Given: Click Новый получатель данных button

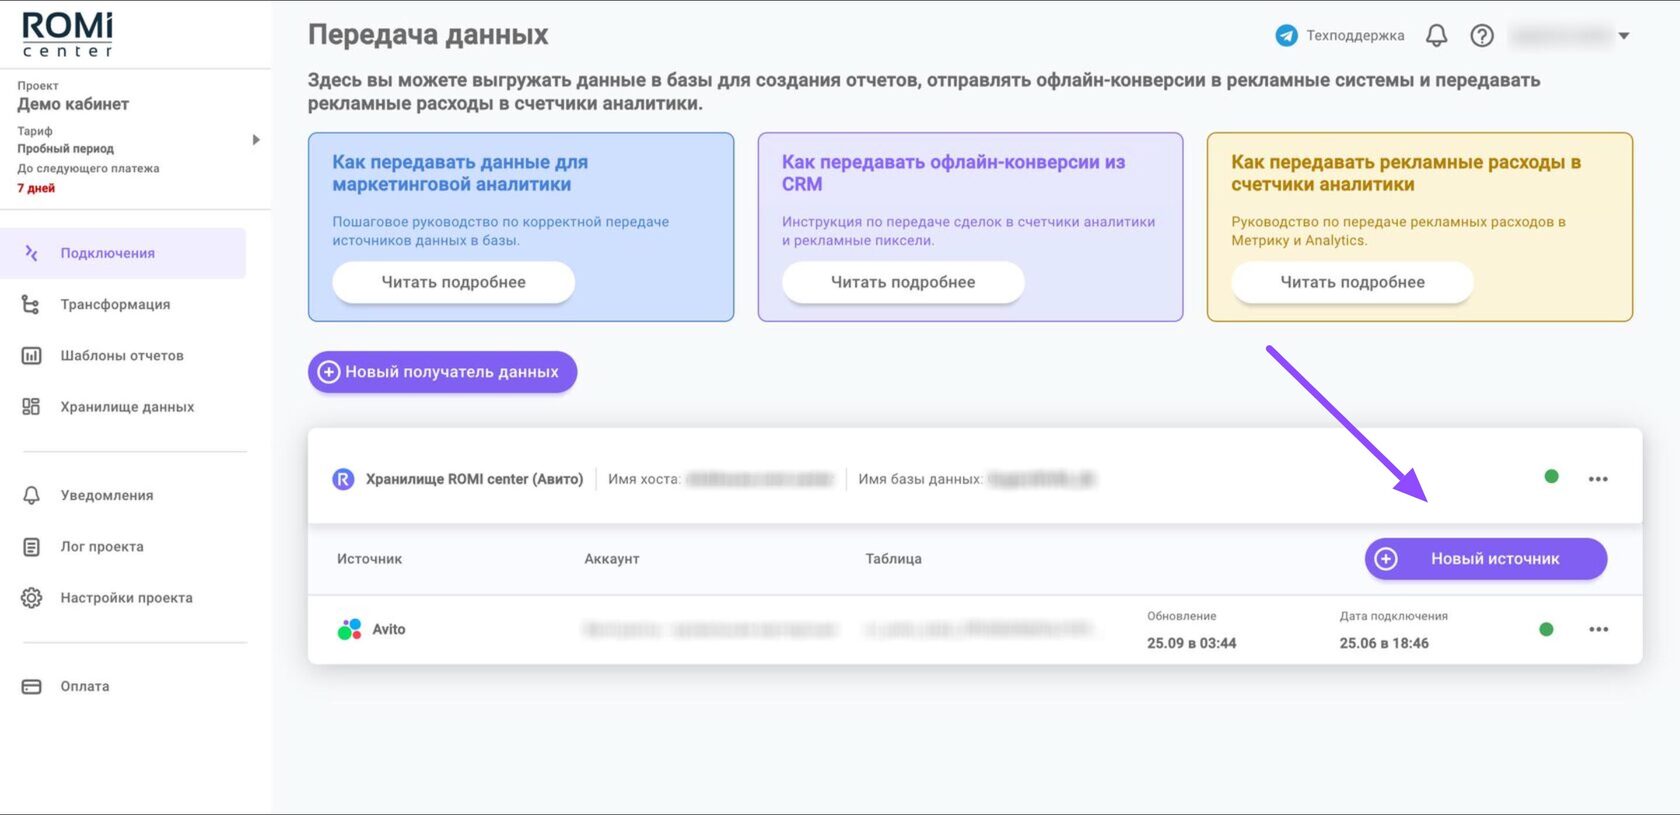Looking at the screenshot, I should (442, 372).
